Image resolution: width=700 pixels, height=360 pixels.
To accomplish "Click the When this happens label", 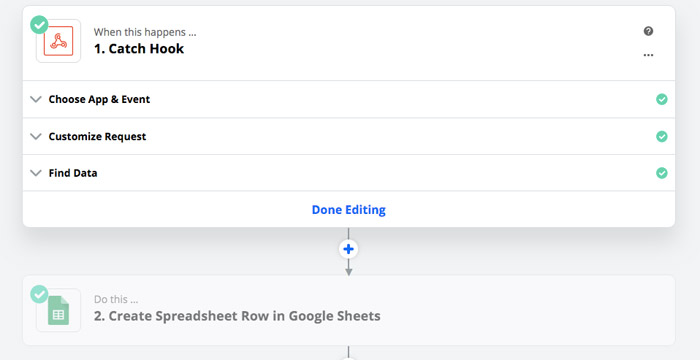I will click(145, 32).
